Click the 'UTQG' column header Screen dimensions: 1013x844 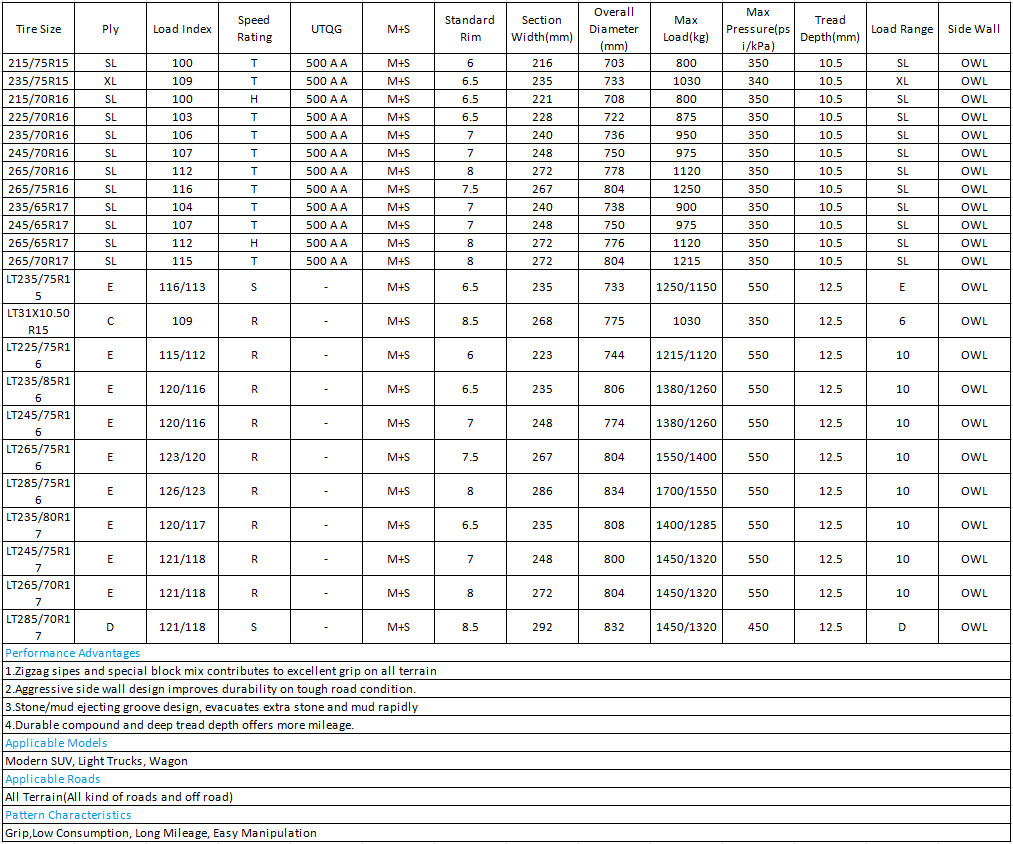pyautogui.click(x=326, y=29)
